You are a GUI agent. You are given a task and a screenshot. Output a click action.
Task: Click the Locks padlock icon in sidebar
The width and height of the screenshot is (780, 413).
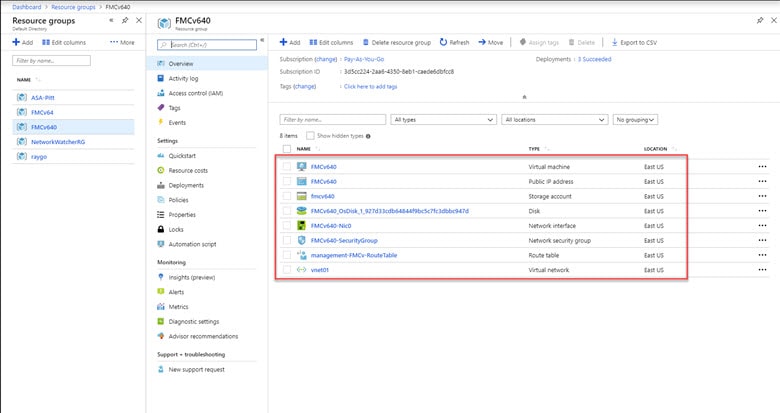pyautogui.click(x=163, y=229)
